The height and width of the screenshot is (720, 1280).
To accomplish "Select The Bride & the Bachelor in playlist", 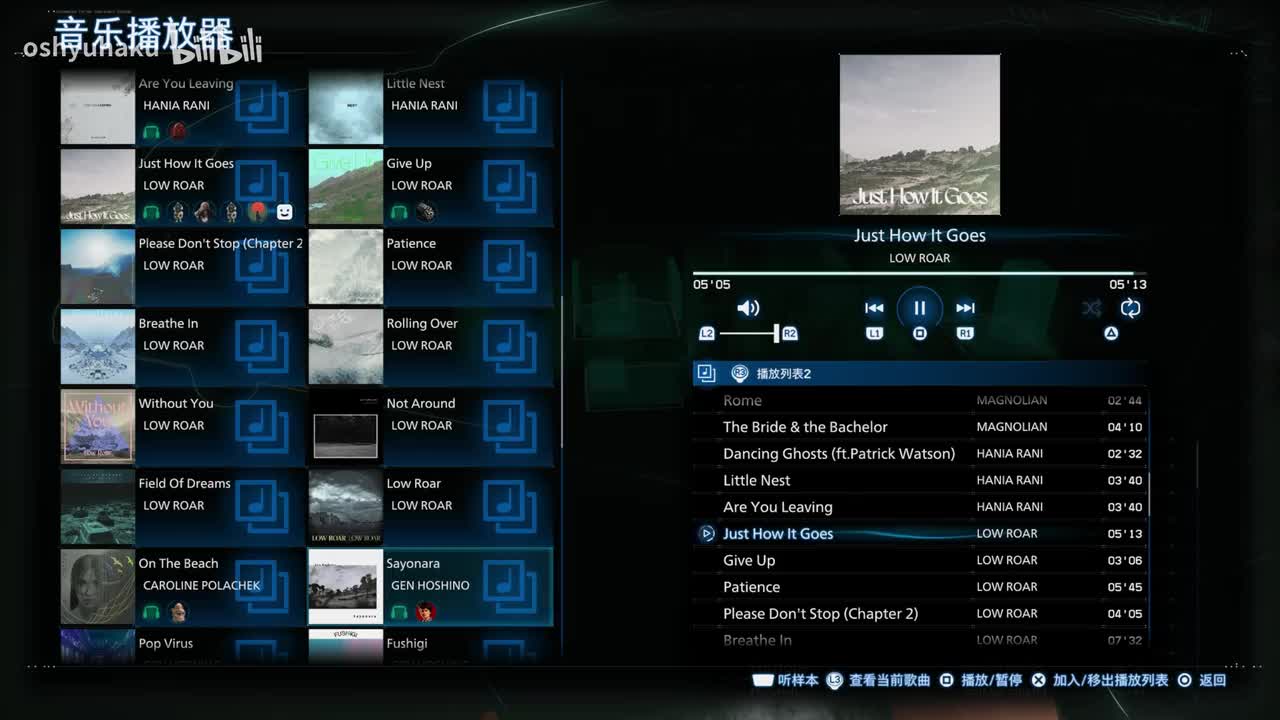I will pyautogui.click(x=920, y=427).
